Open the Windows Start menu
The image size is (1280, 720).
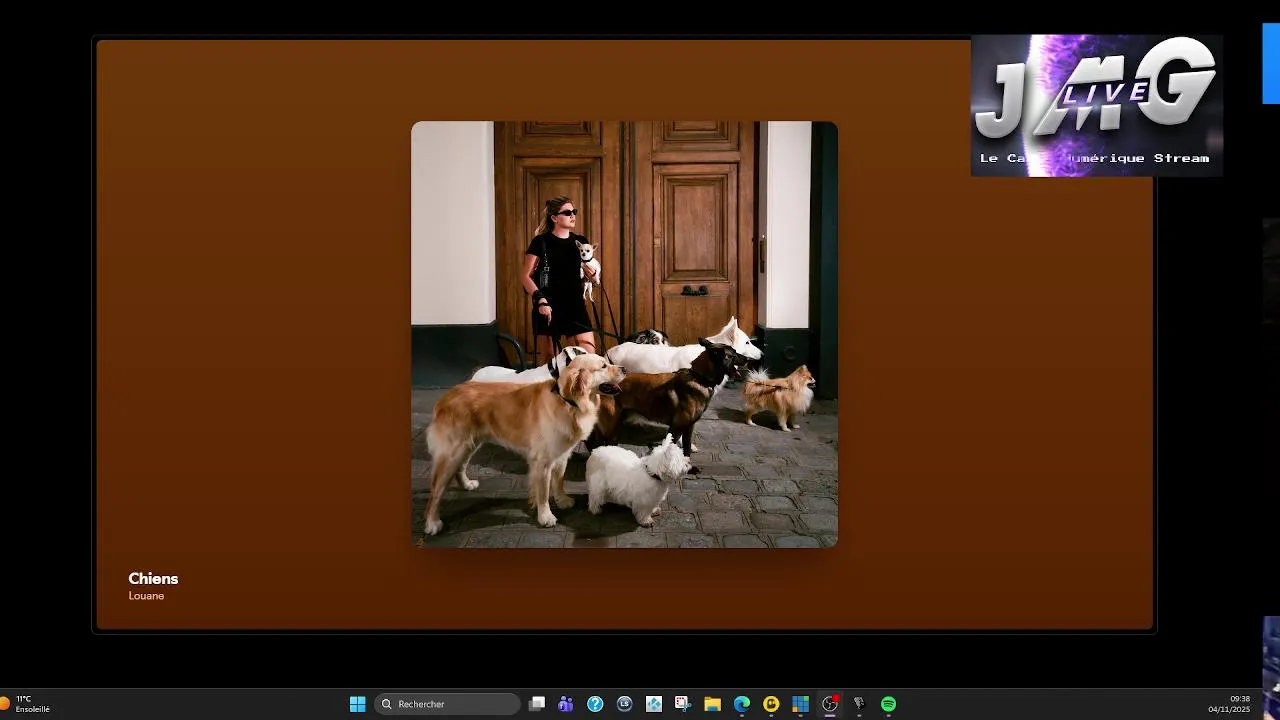pos(357,704)
